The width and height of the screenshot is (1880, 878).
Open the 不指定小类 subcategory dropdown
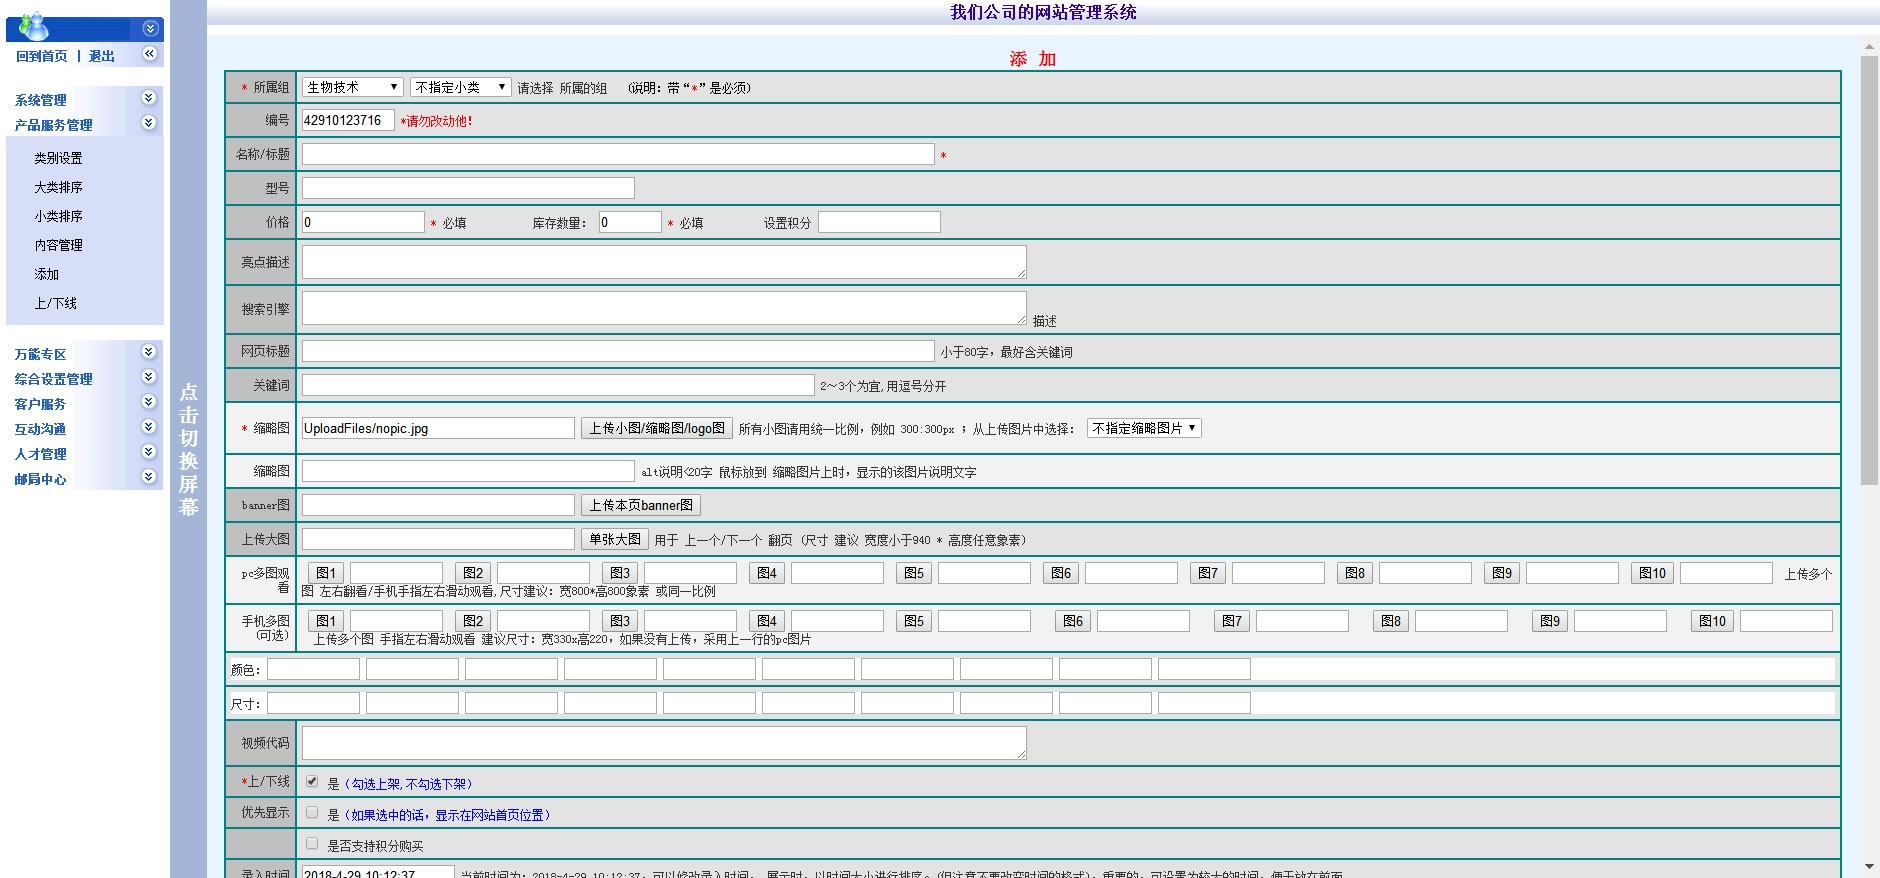[x=461, y=87]
